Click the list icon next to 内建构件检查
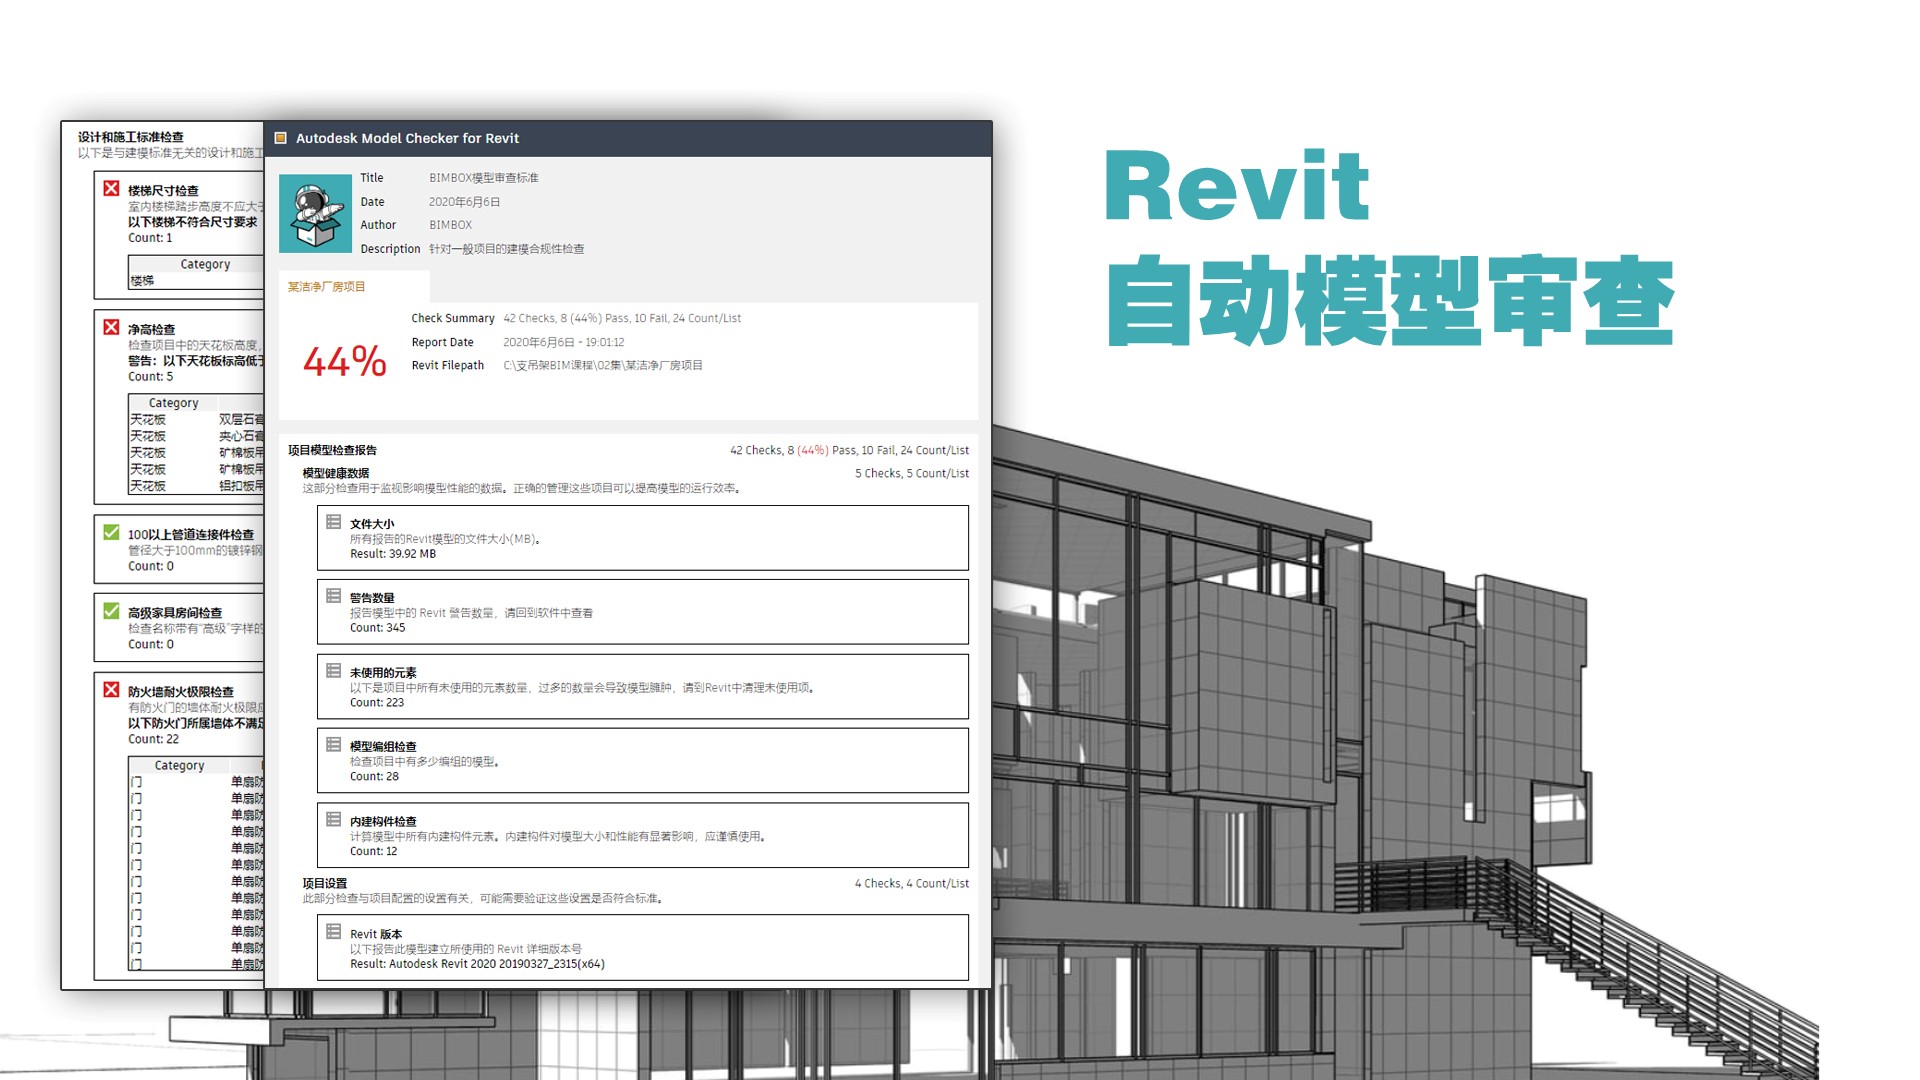This screenshot has width=1920, height=1080. [x=332, y=819]
